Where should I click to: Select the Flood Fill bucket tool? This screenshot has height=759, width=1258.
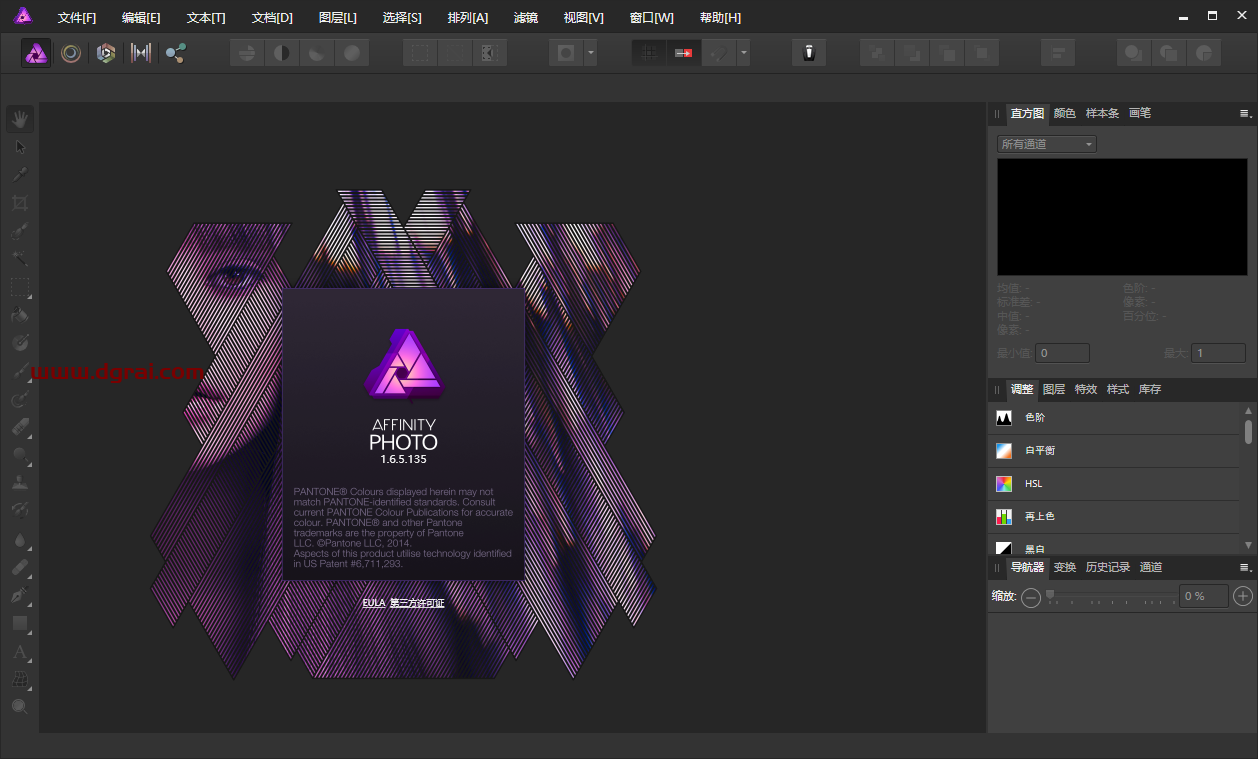tap(20, 315)
